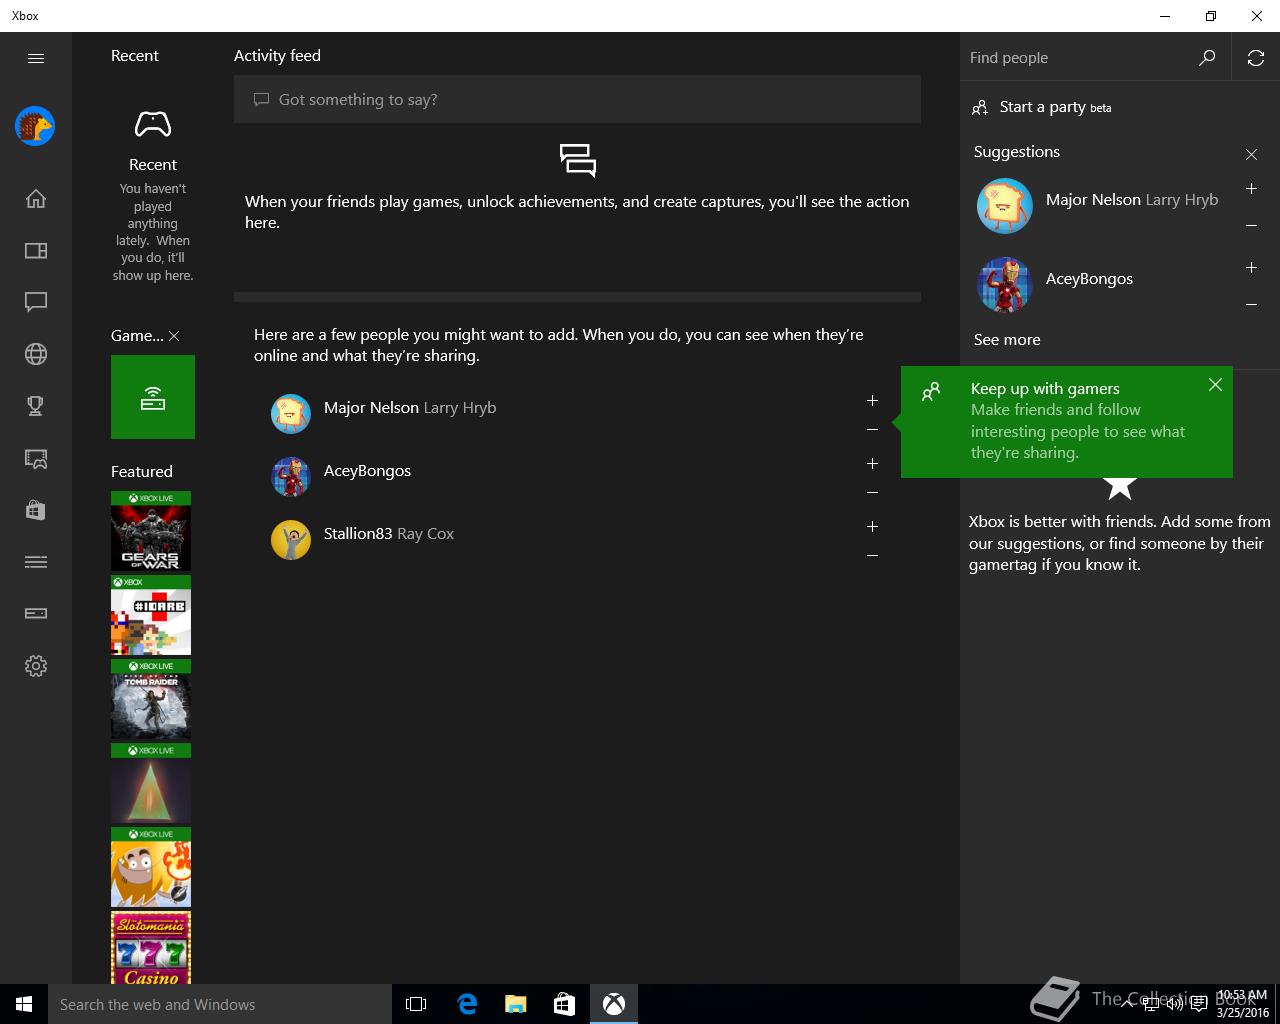Add Major Nelson in activity feed list

(872, 400)
